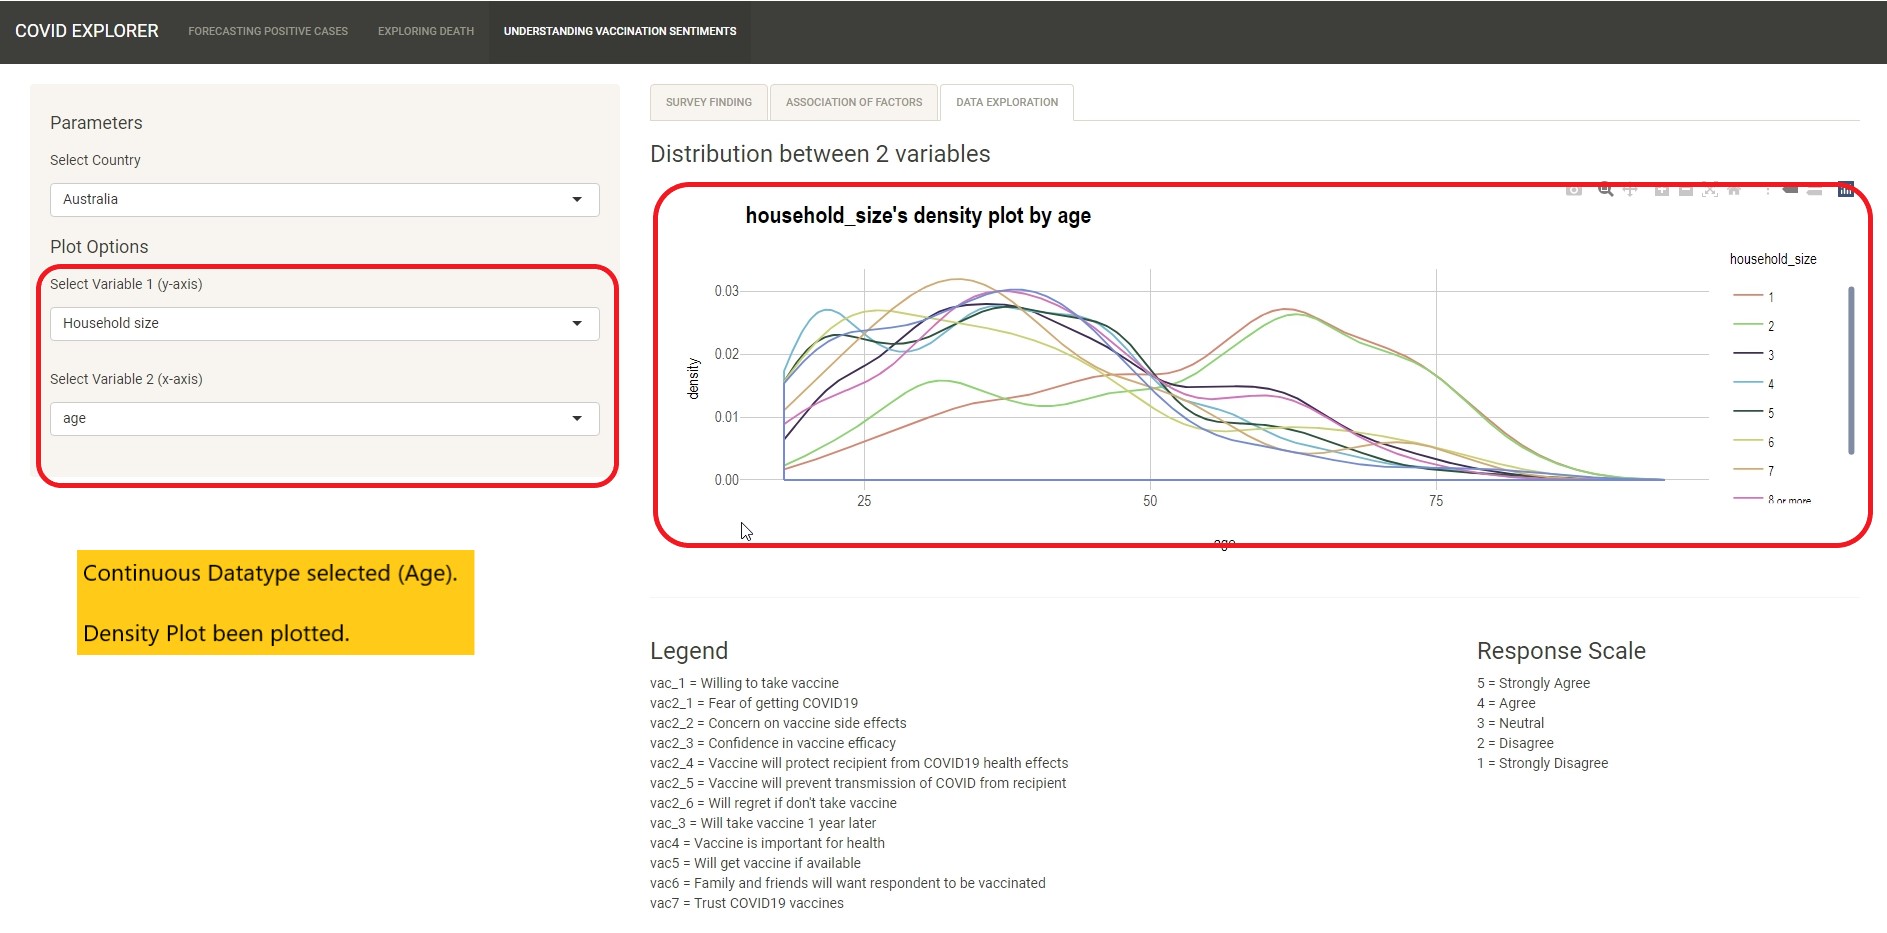Open the Exploring Death page

[426, 32]
